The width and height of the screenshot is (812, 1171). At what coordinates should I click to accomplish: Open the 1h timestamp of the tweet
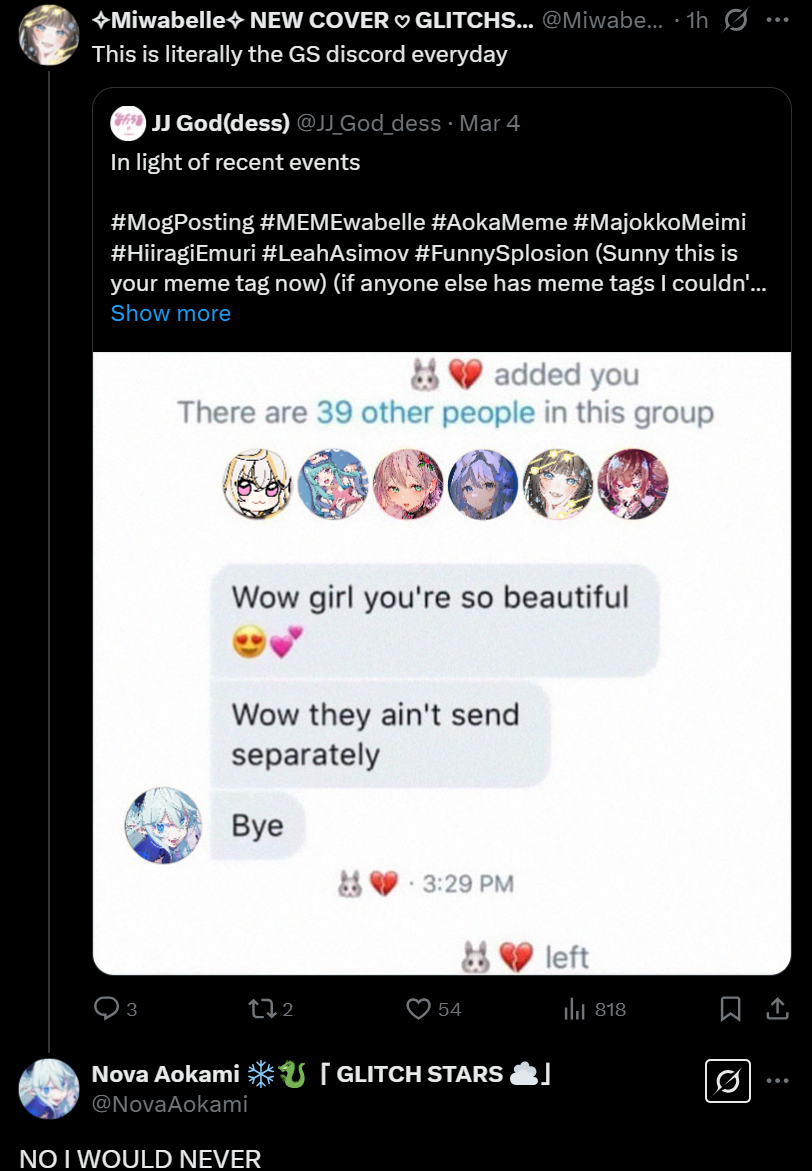[x=697, y=20]
